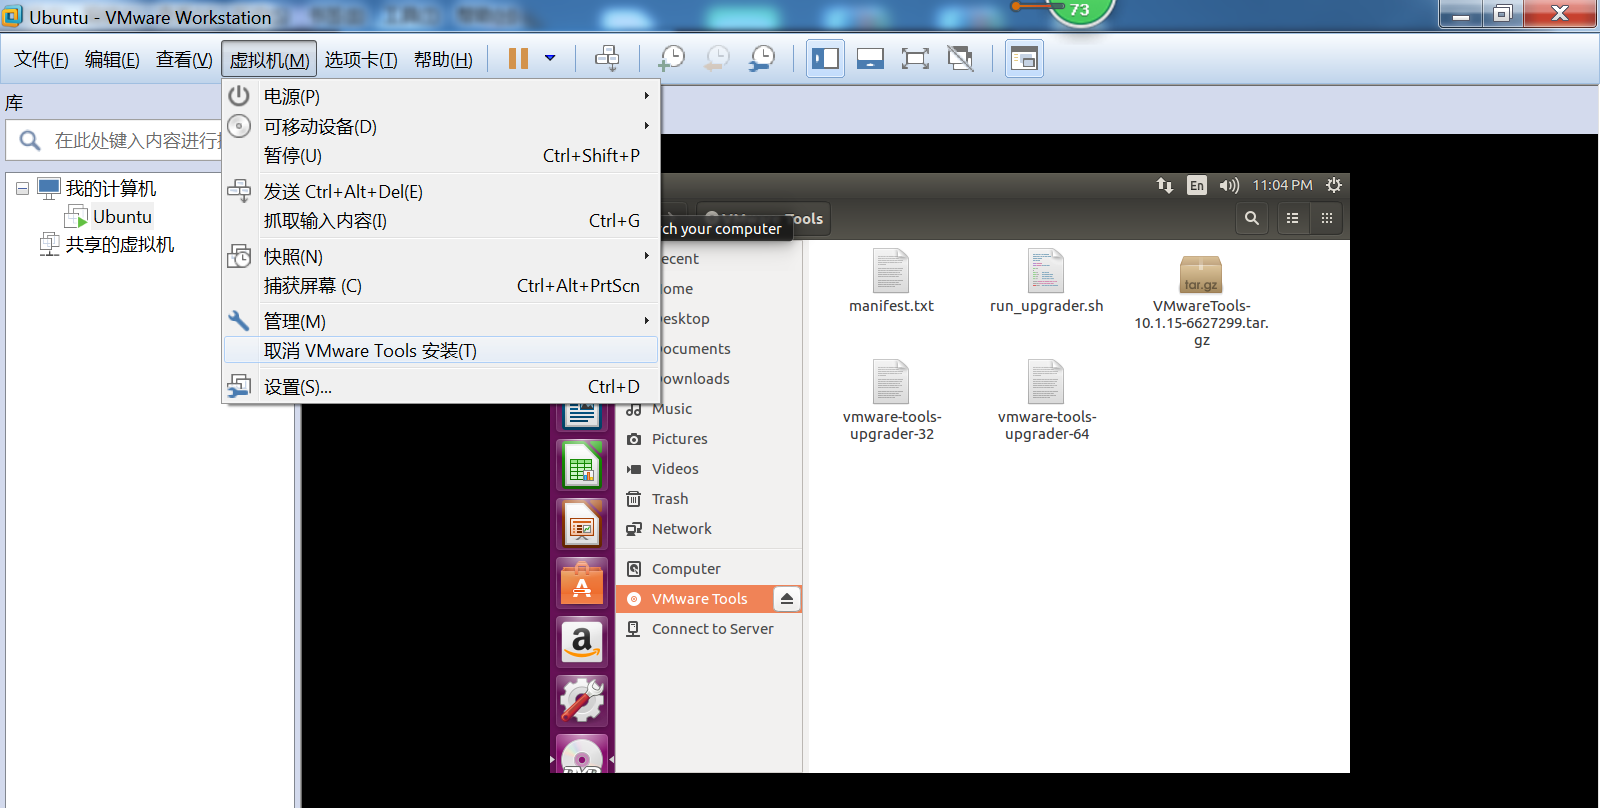Viewport: 1600px width, 808px height.
Task: Open System Settings from the dock
Action: (x=582, y=699)
